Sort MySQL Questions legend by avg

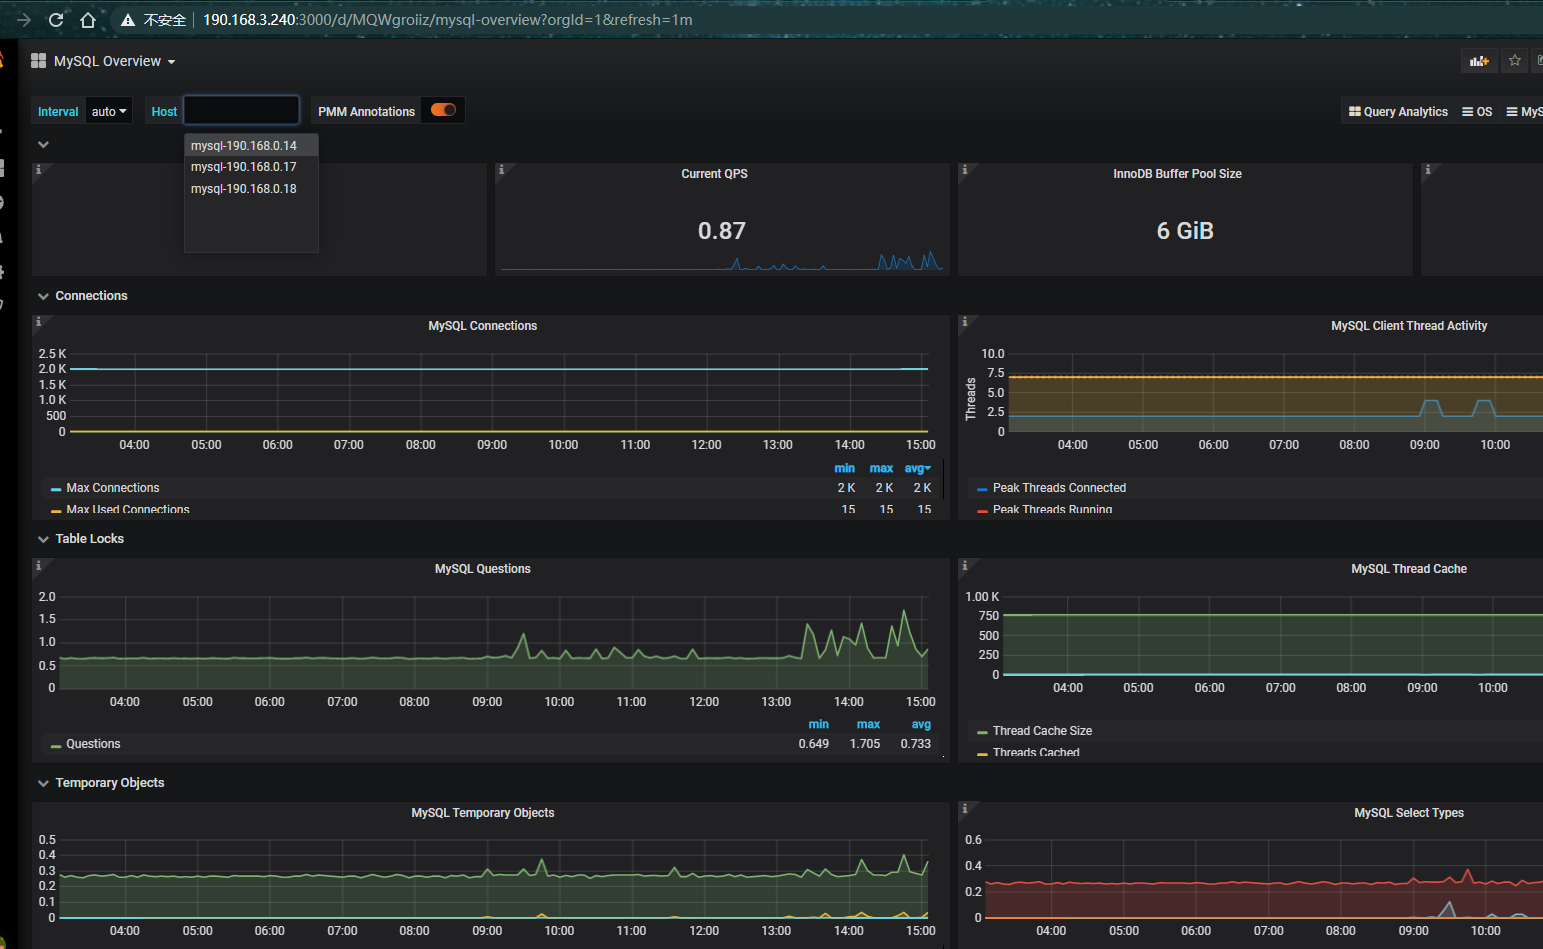tap(921, 724)
